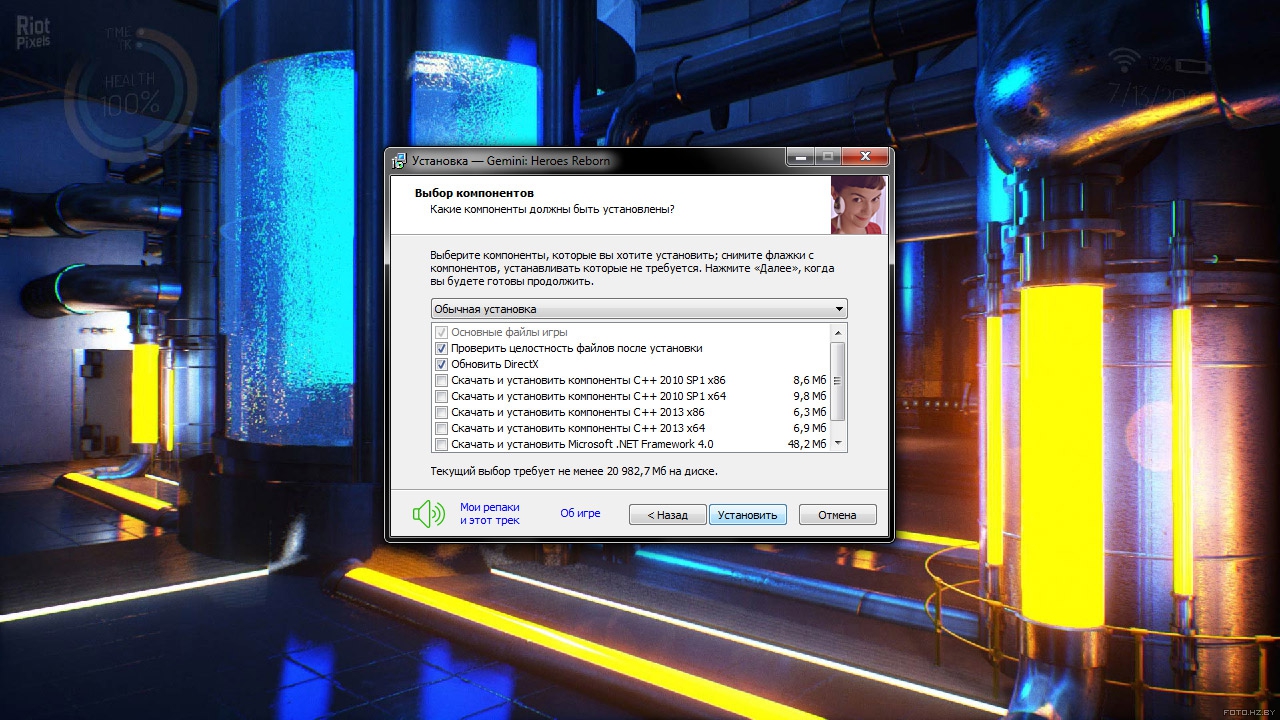Cancel setup with the "Отмена" button

coord(837,515)
